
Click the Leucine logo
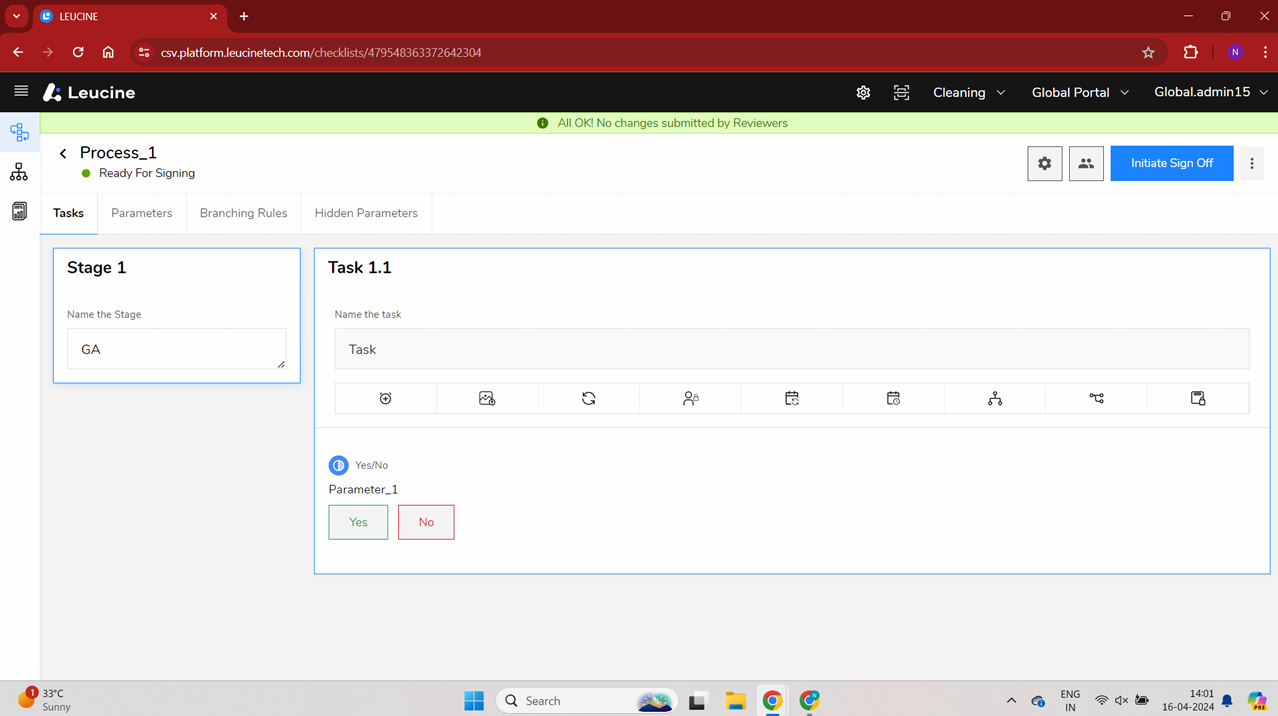[x=89, y=92]
